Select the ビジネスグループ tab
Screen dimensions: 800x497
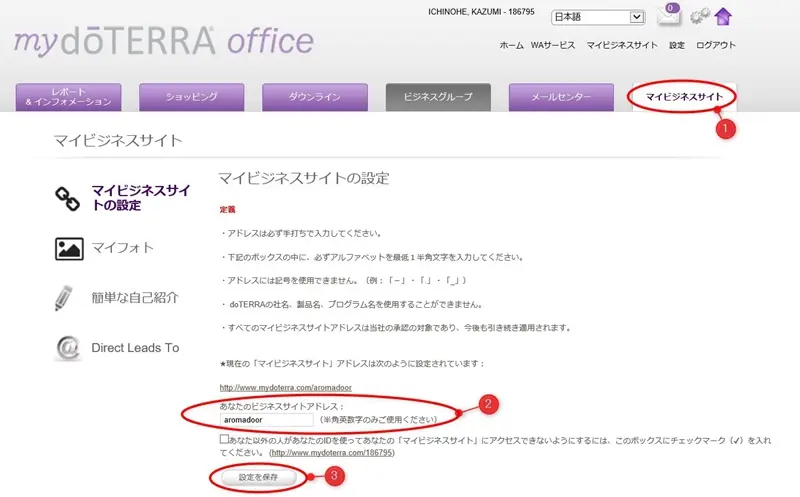438,97
